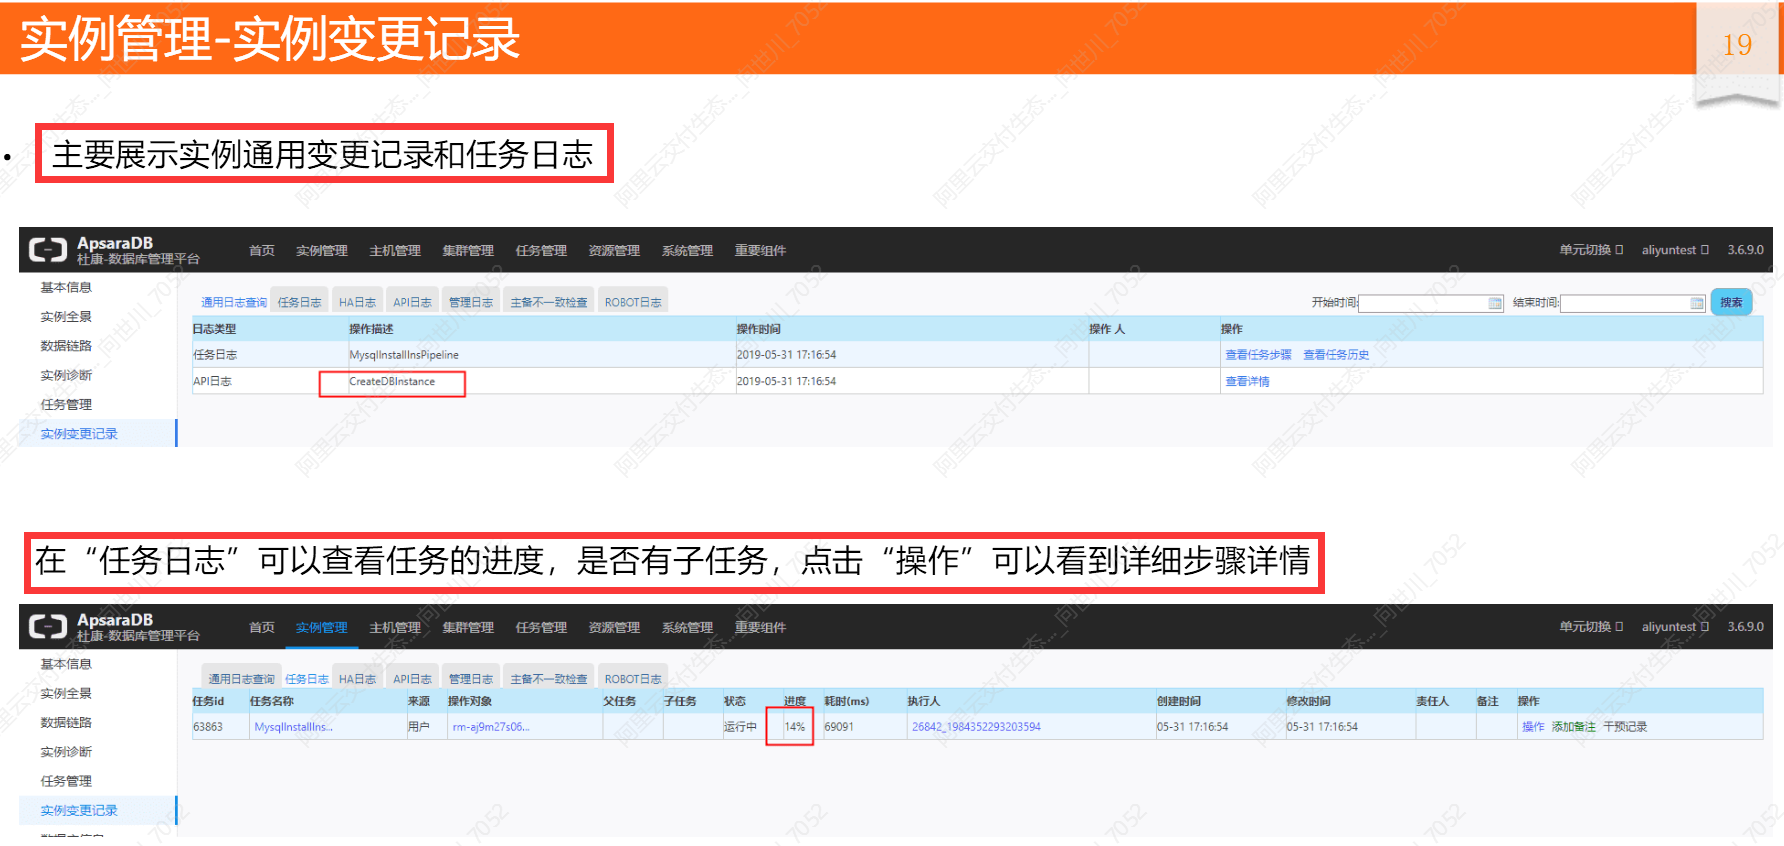Screen dimensions: 1784x846
Task: Open API日志 tab in upper screenshot
Action: [x=412, y=302]
